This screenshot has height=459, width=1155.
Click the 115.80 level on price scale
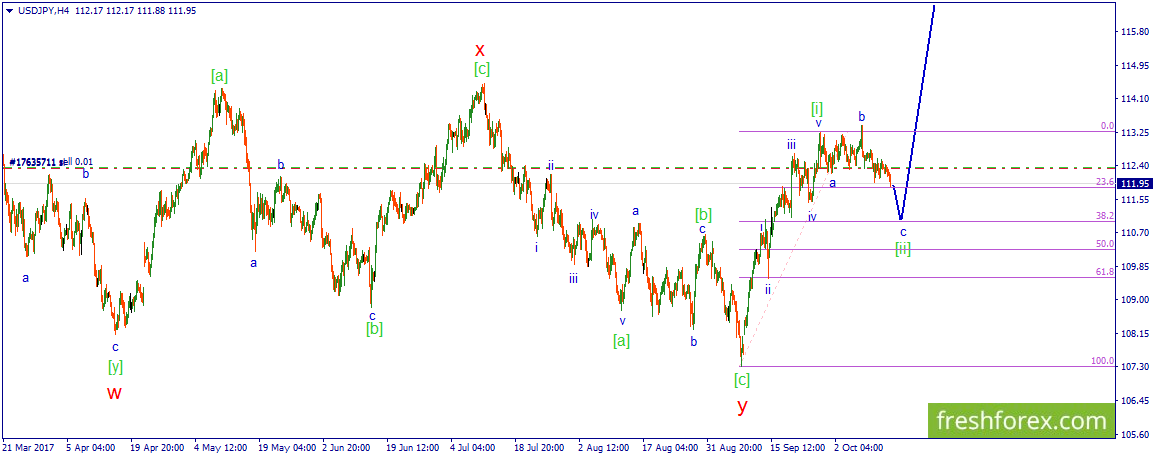coord(1133,32)
